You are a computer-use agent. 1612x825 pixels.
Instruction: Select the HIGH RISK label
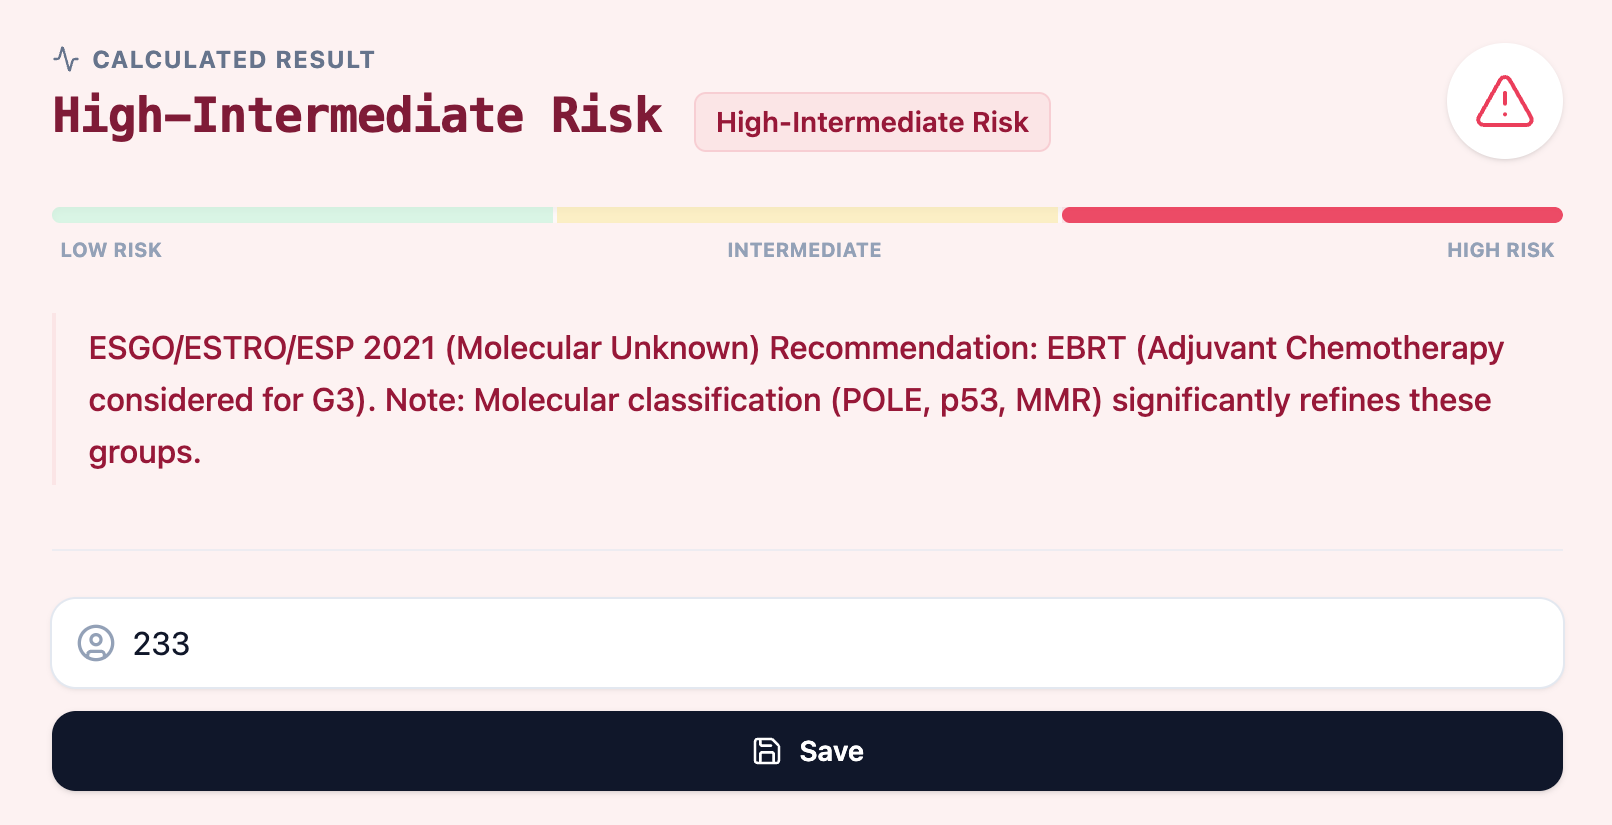point(1500,250)
